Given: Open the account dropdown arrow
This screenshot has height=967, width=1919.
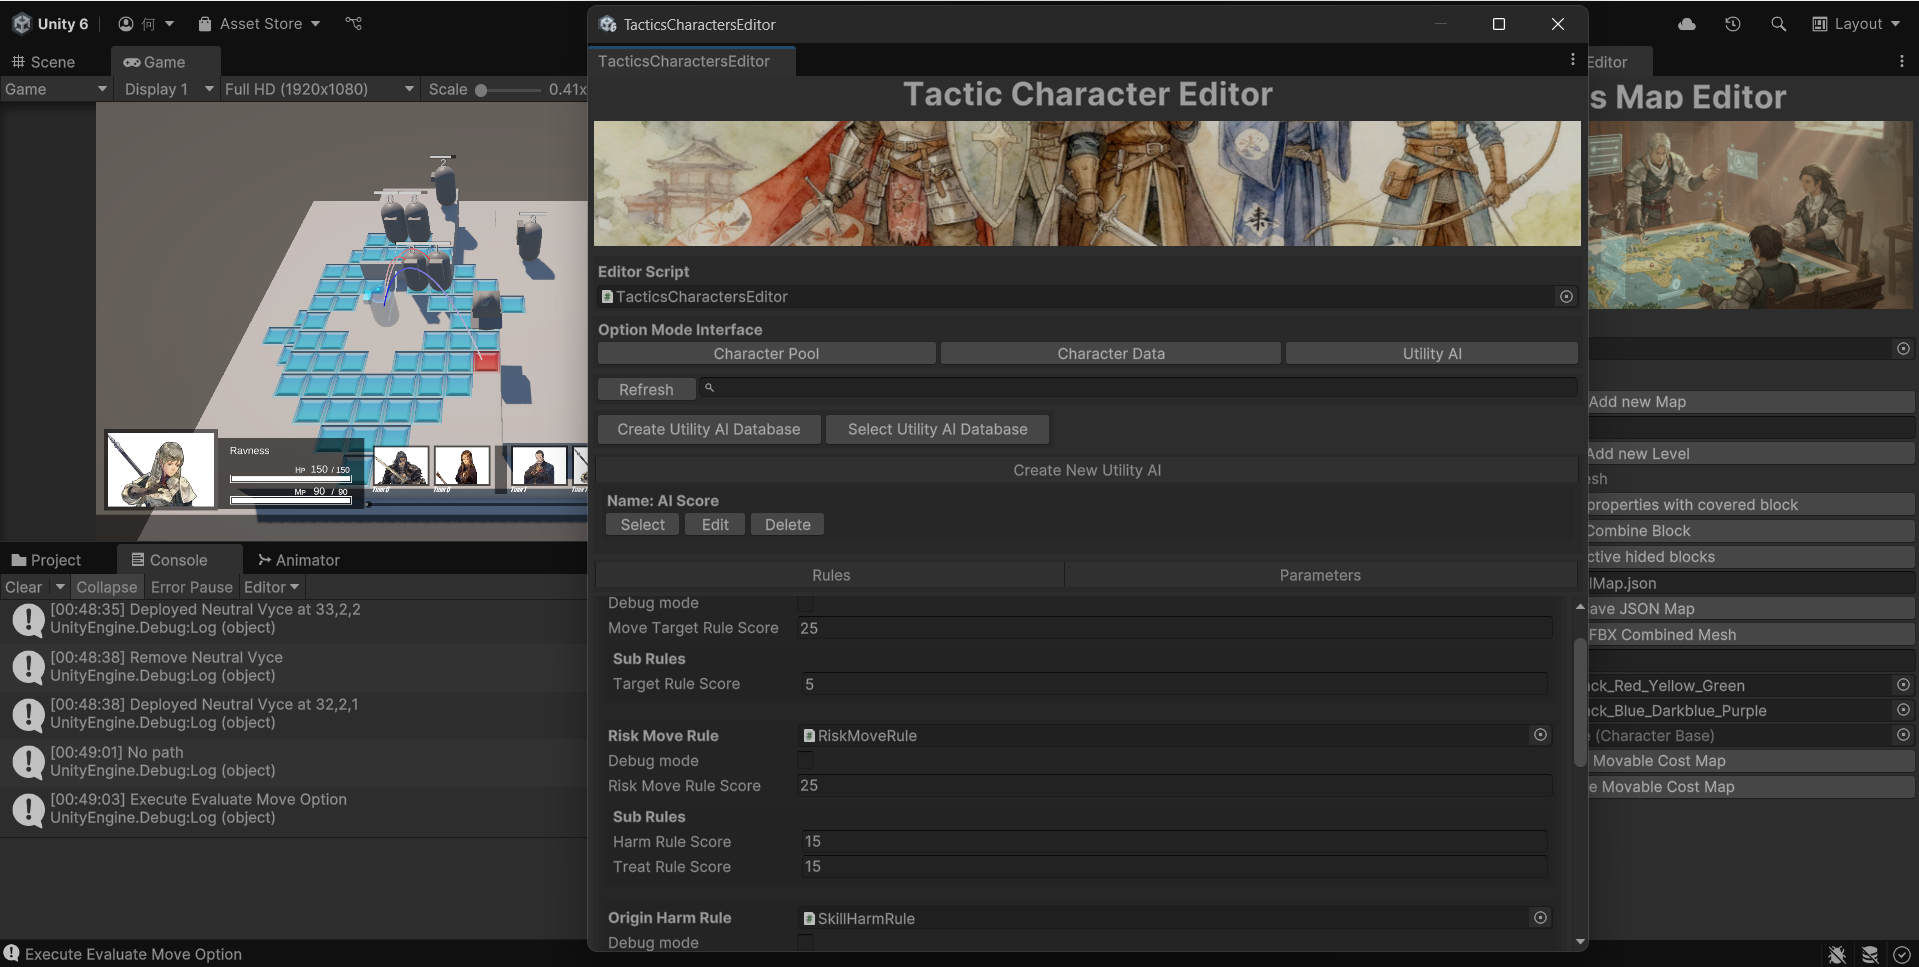Looking at the screenshot, I should click(169, 24).
